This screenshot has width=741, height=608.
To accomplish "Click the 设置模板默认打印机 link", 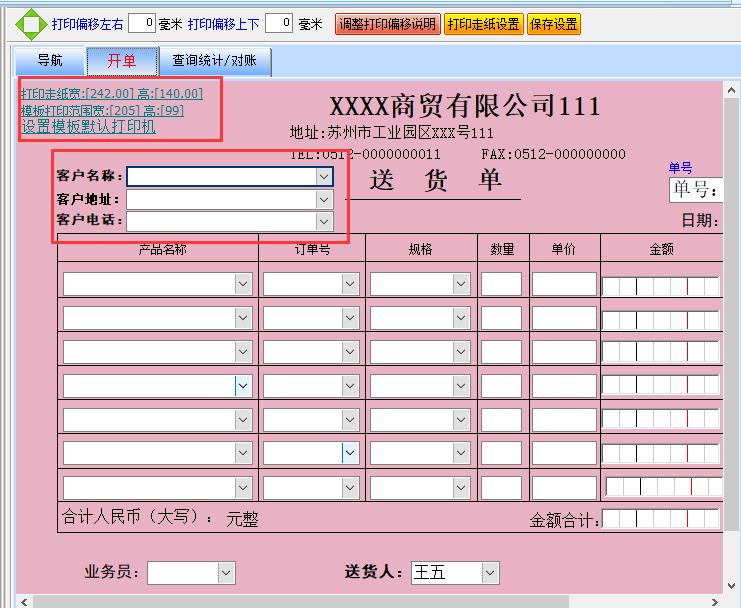I will pos(89,127).
